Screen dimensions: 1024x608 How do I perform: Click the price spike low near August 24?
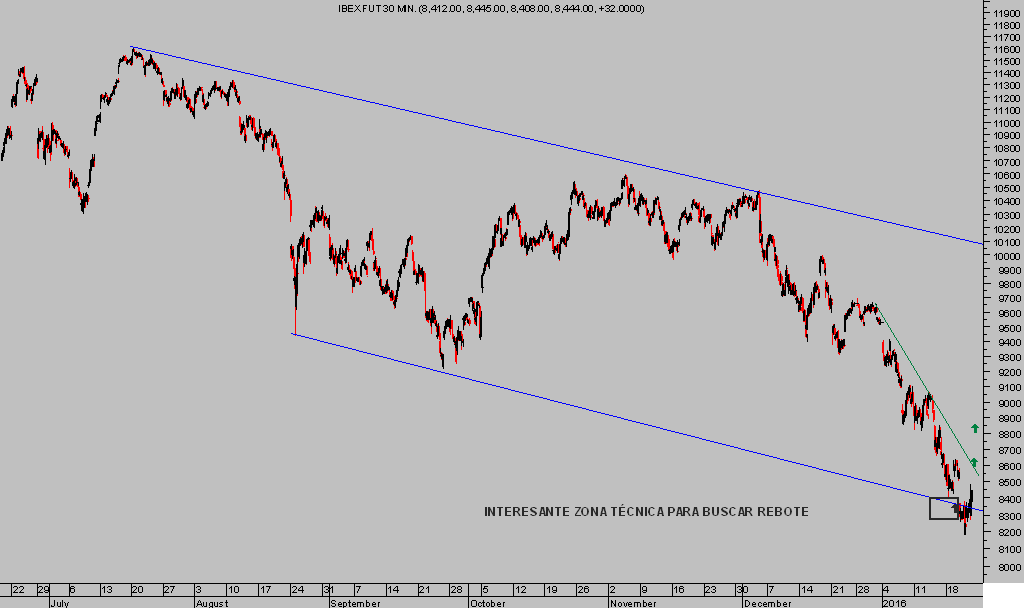295,330
